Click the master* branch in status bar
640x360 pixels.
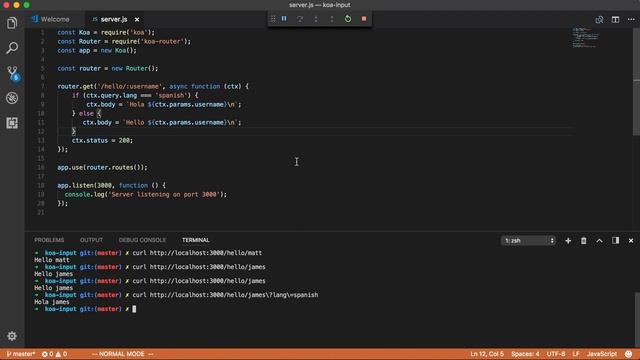tap(20, 354)
